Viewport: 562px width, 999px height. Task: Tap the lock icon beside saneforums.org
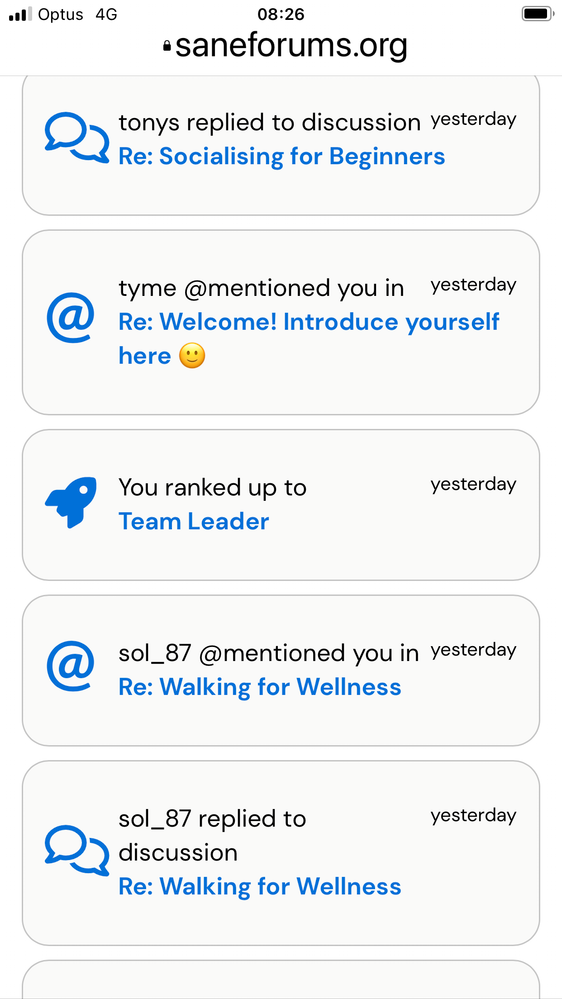(167, 46)
